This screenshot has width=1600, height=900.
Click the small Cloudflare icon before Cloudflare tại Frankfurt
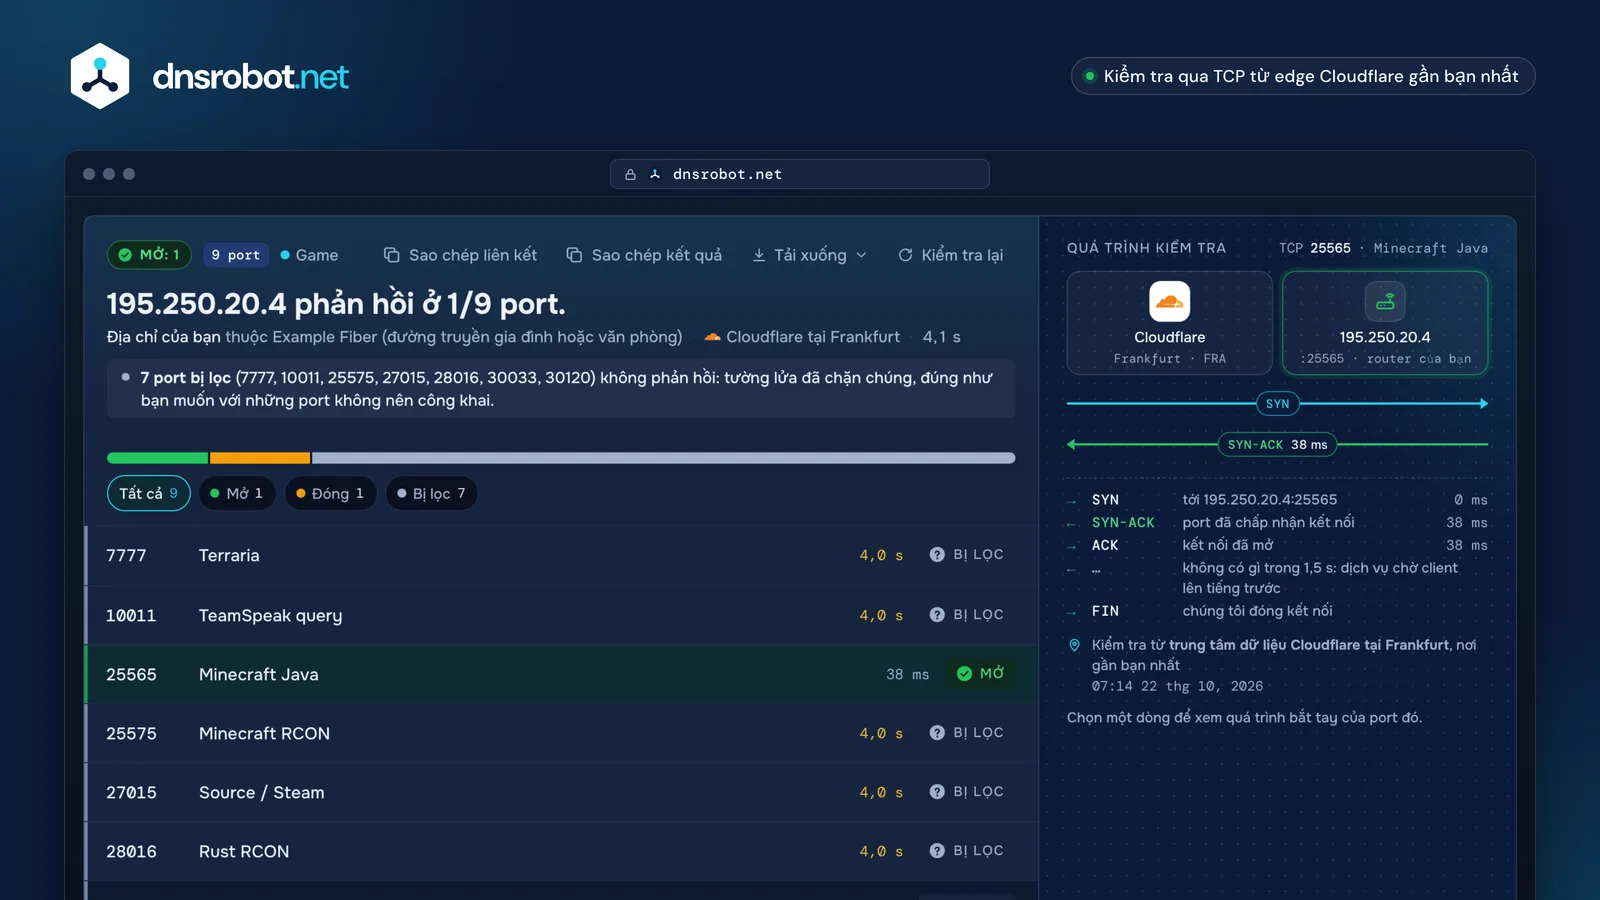[x=712, y=337]
